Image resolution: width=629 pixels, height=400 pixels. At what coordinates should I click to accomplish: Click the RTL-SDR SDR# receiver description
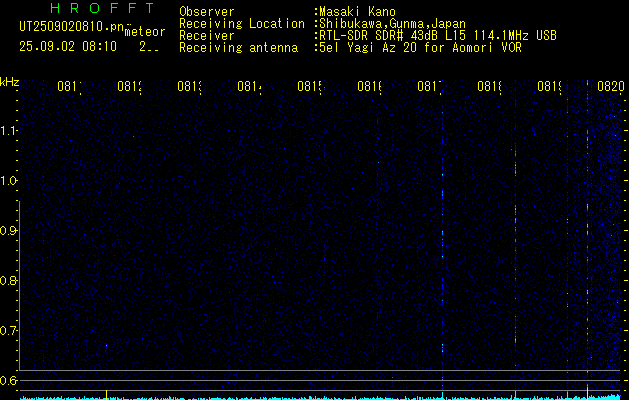(x=438, y=36)
